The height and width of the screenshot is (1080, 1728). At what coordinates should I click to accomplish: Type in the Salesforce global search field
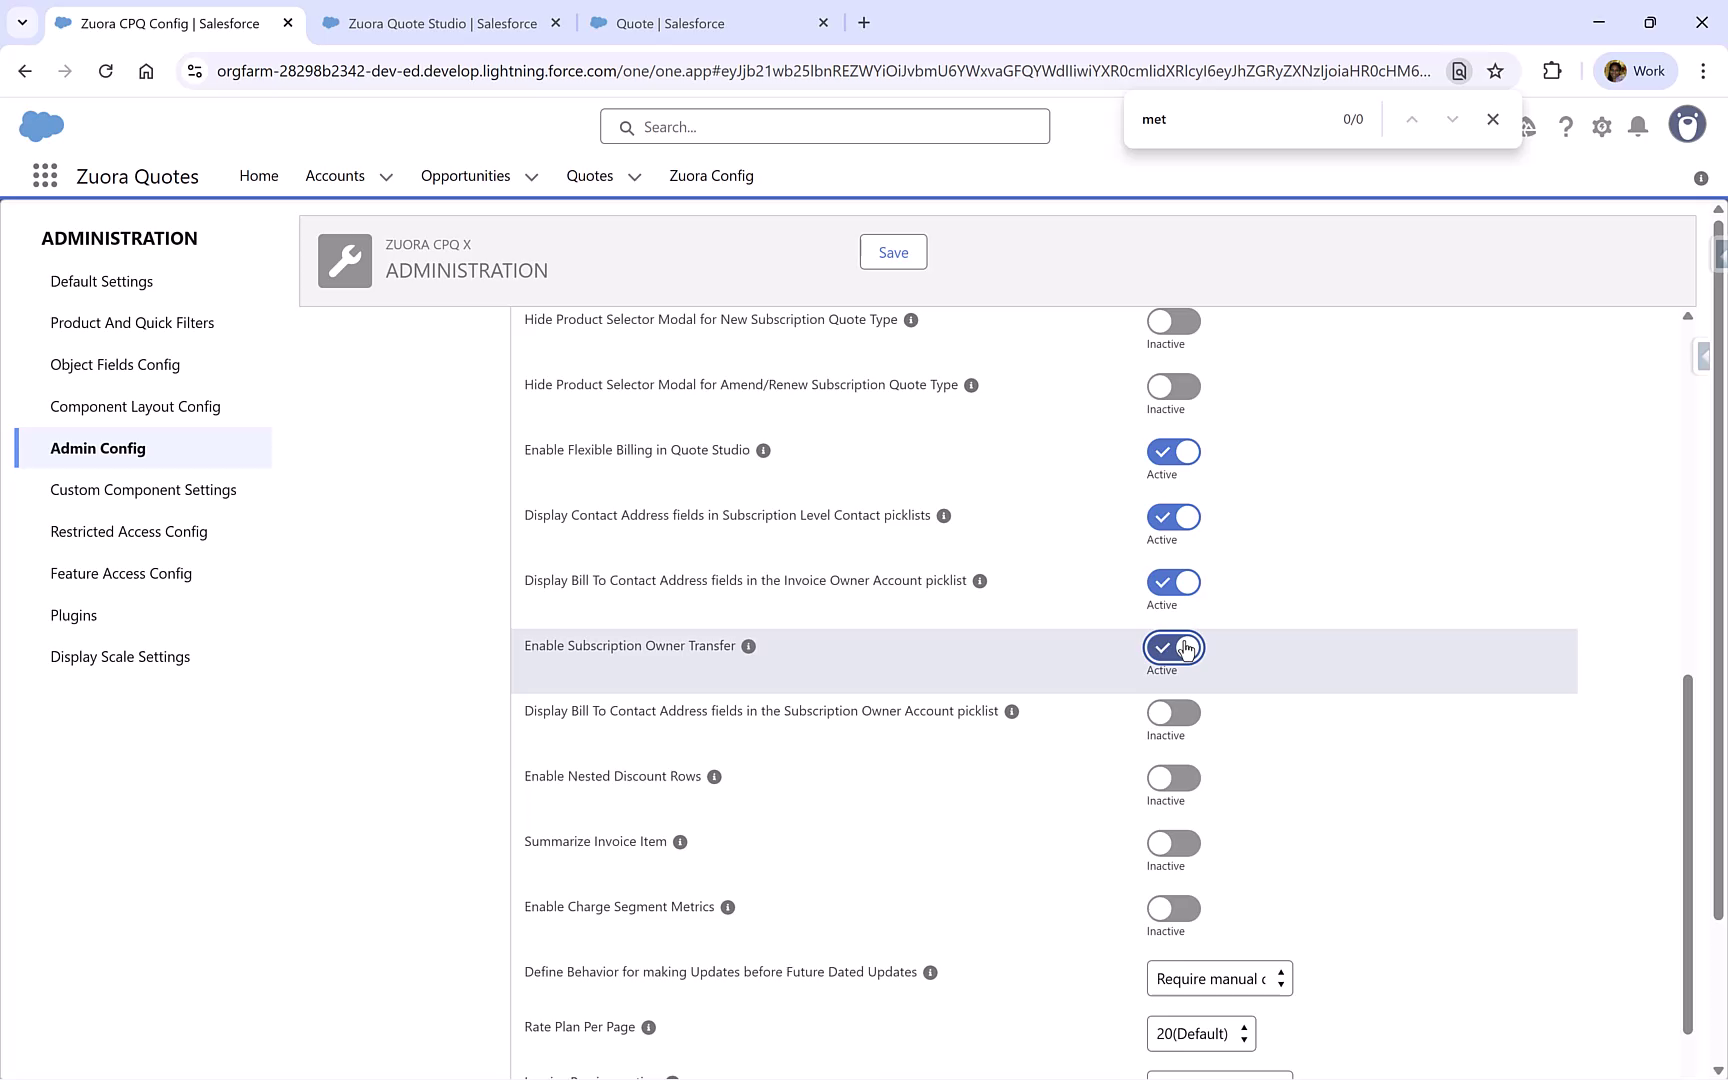click(824, 126)
